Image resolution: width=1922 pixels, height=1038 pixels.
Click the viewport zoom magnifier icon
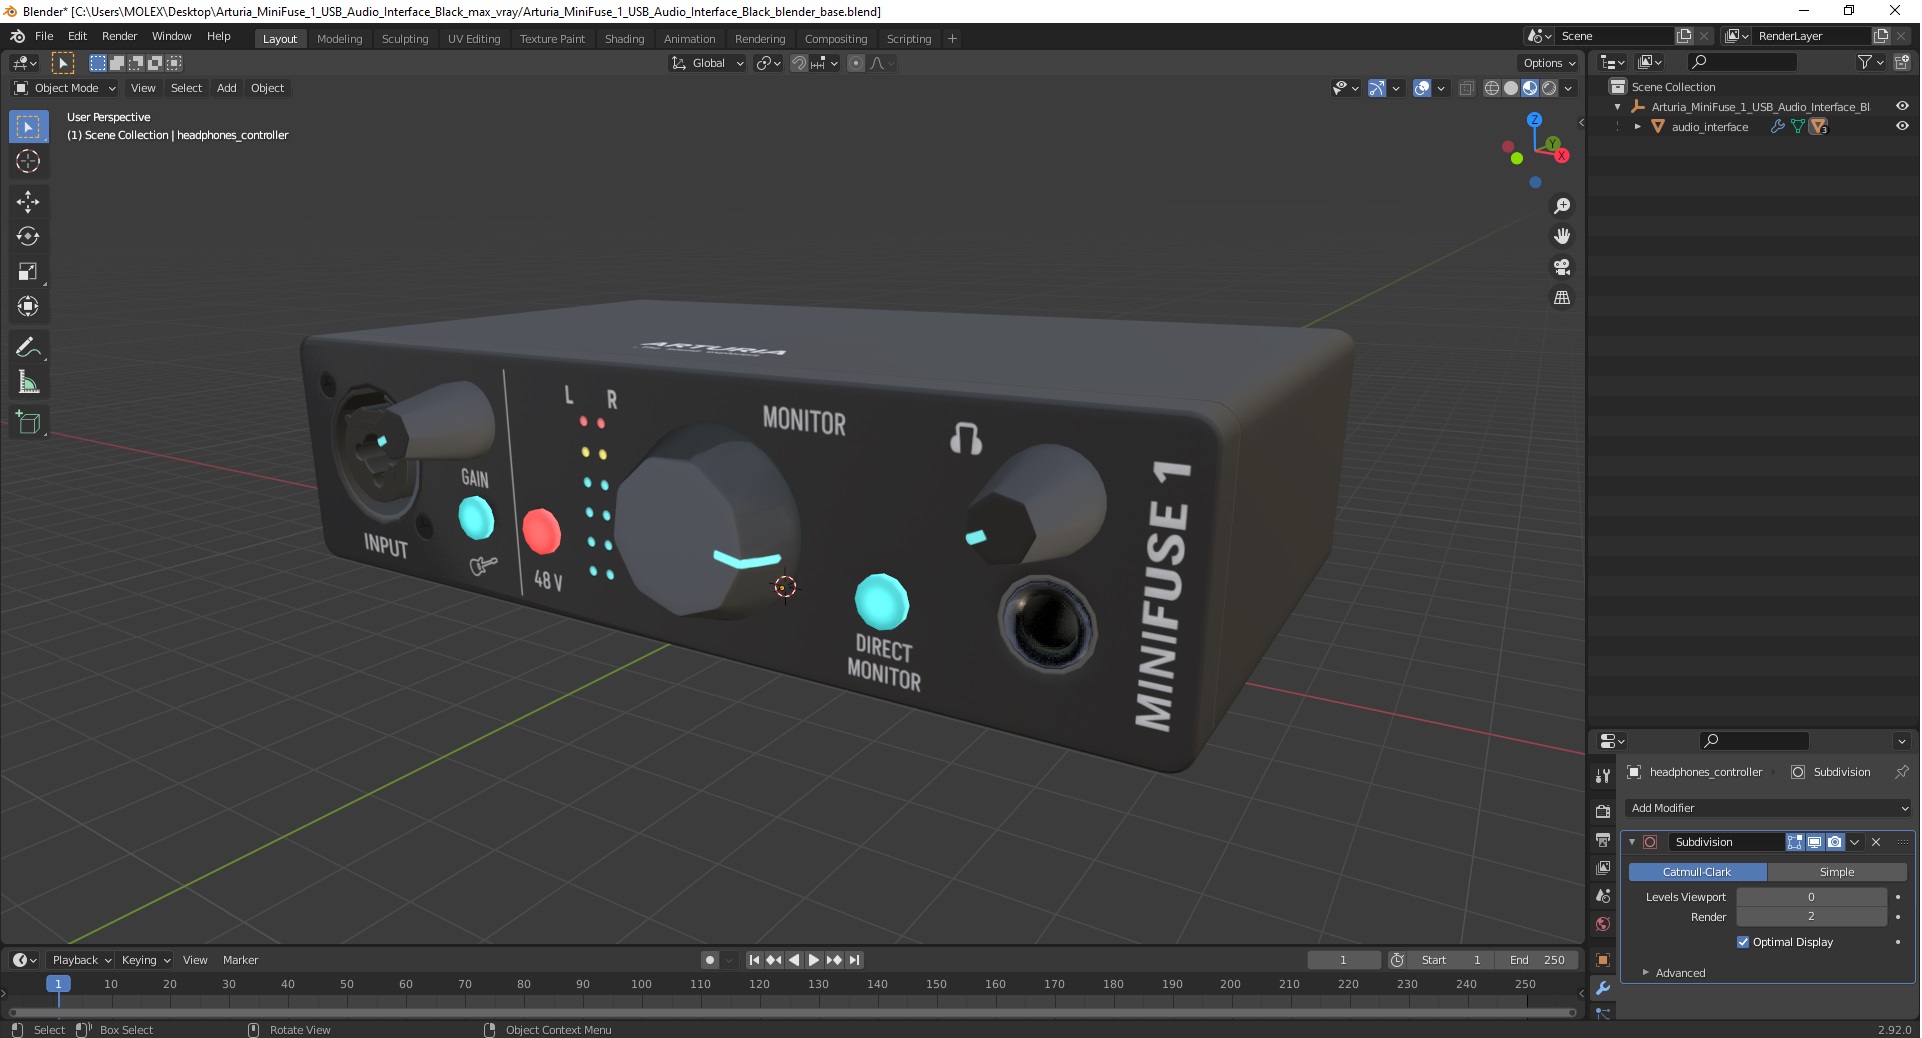(1562, 206)
